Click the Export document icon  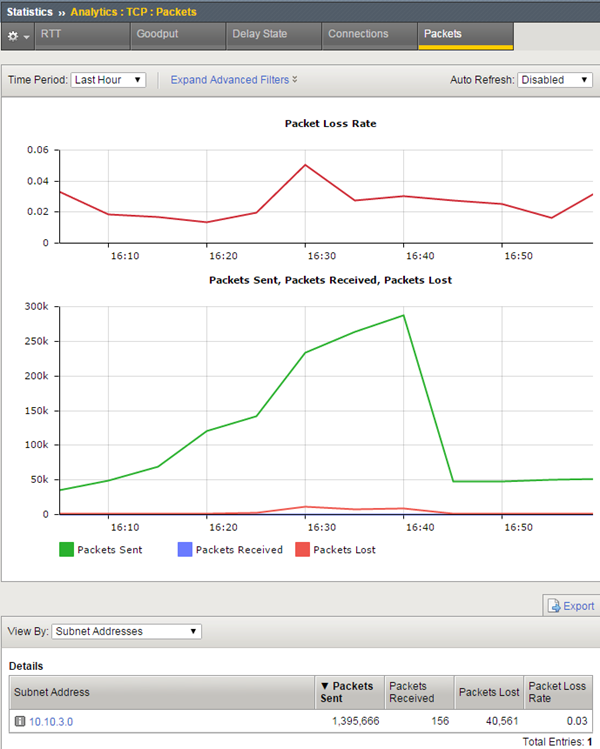coord(553,606)
